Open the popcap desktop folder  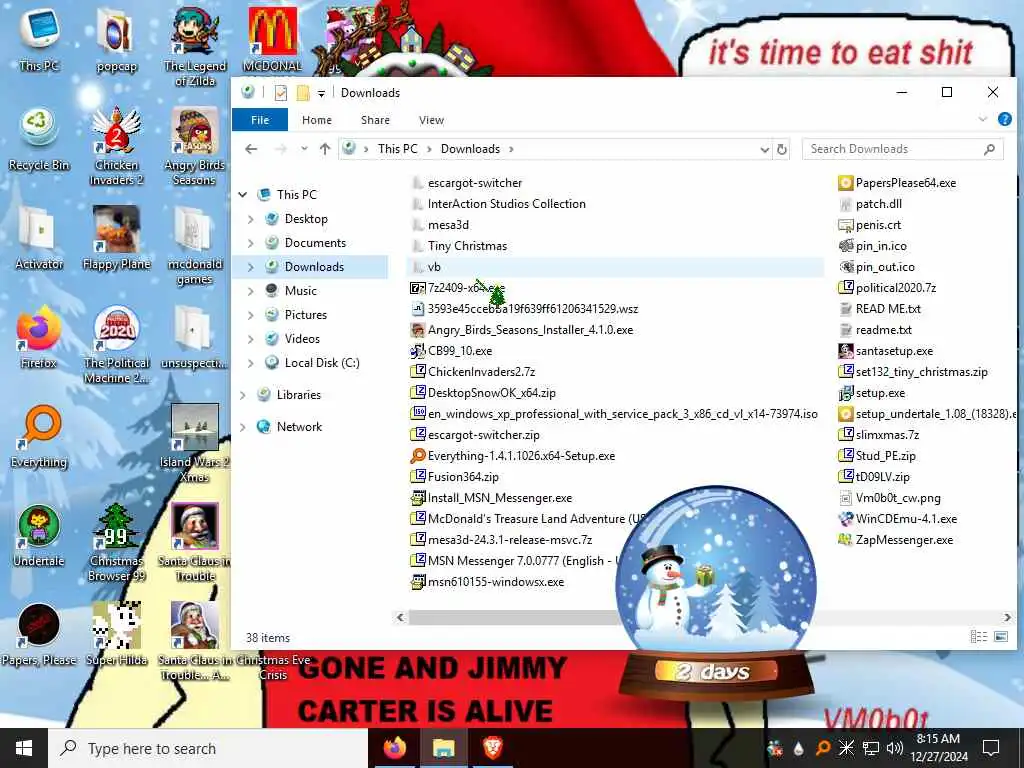click(116, 39)
